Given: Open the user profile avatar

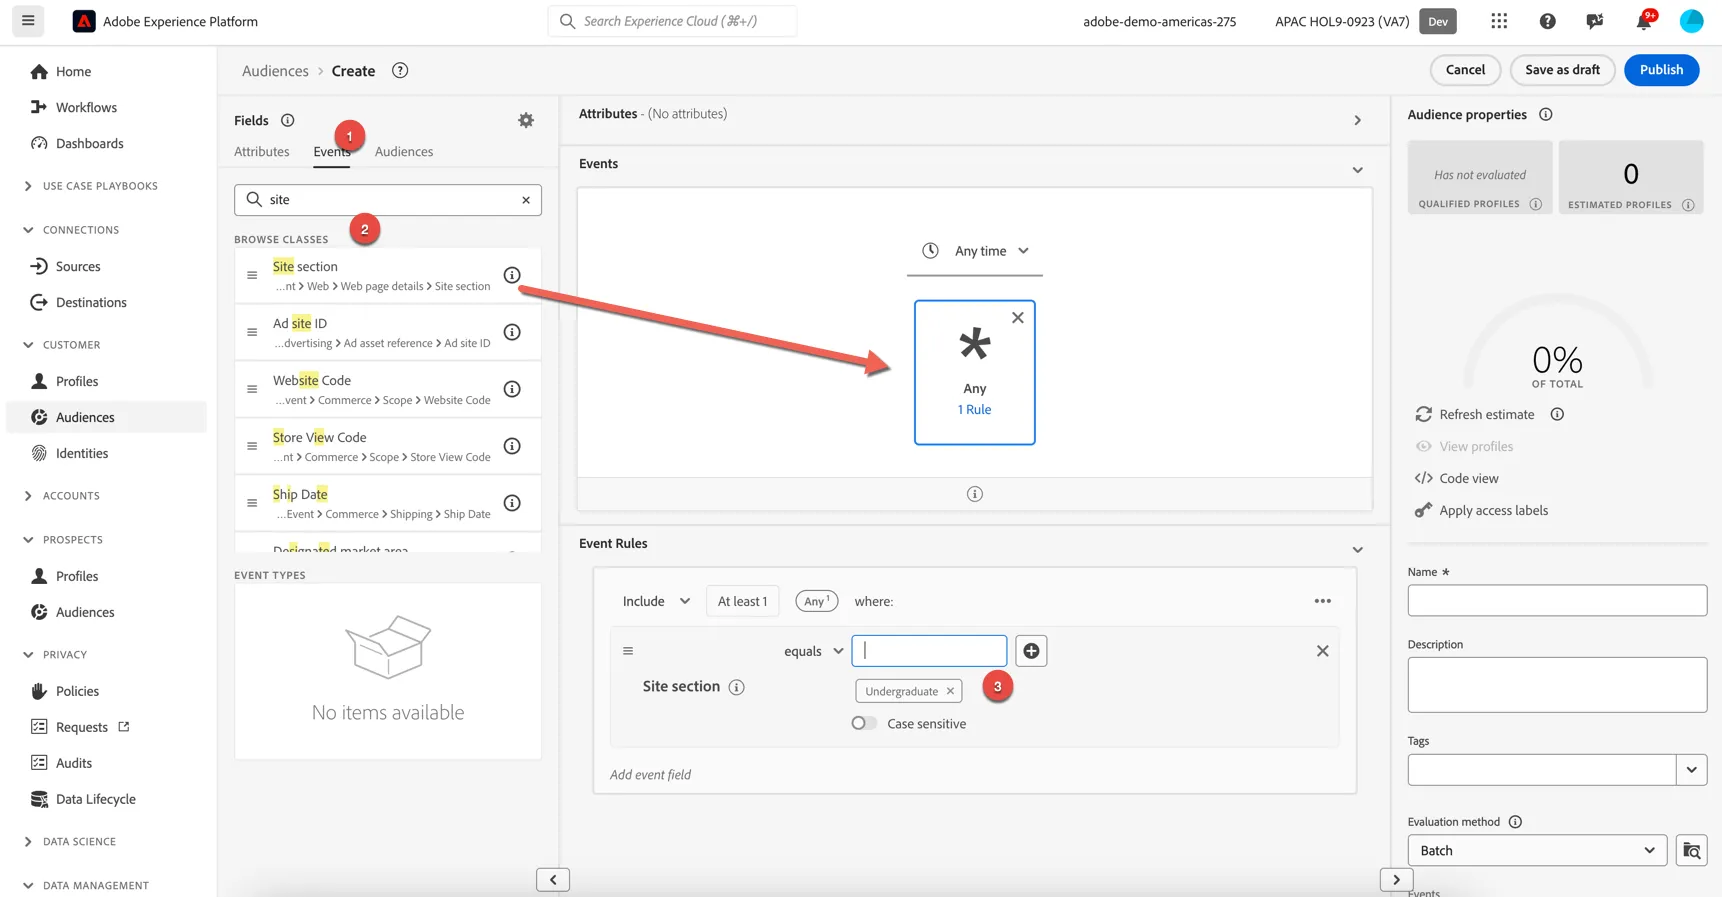Looking at the screenshot, I should point(1691,21).
